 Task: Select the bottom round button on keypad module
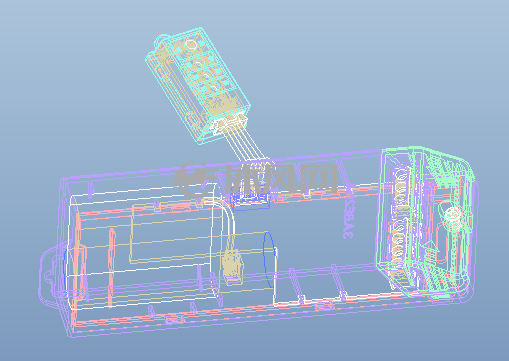(x=214, y=87)
